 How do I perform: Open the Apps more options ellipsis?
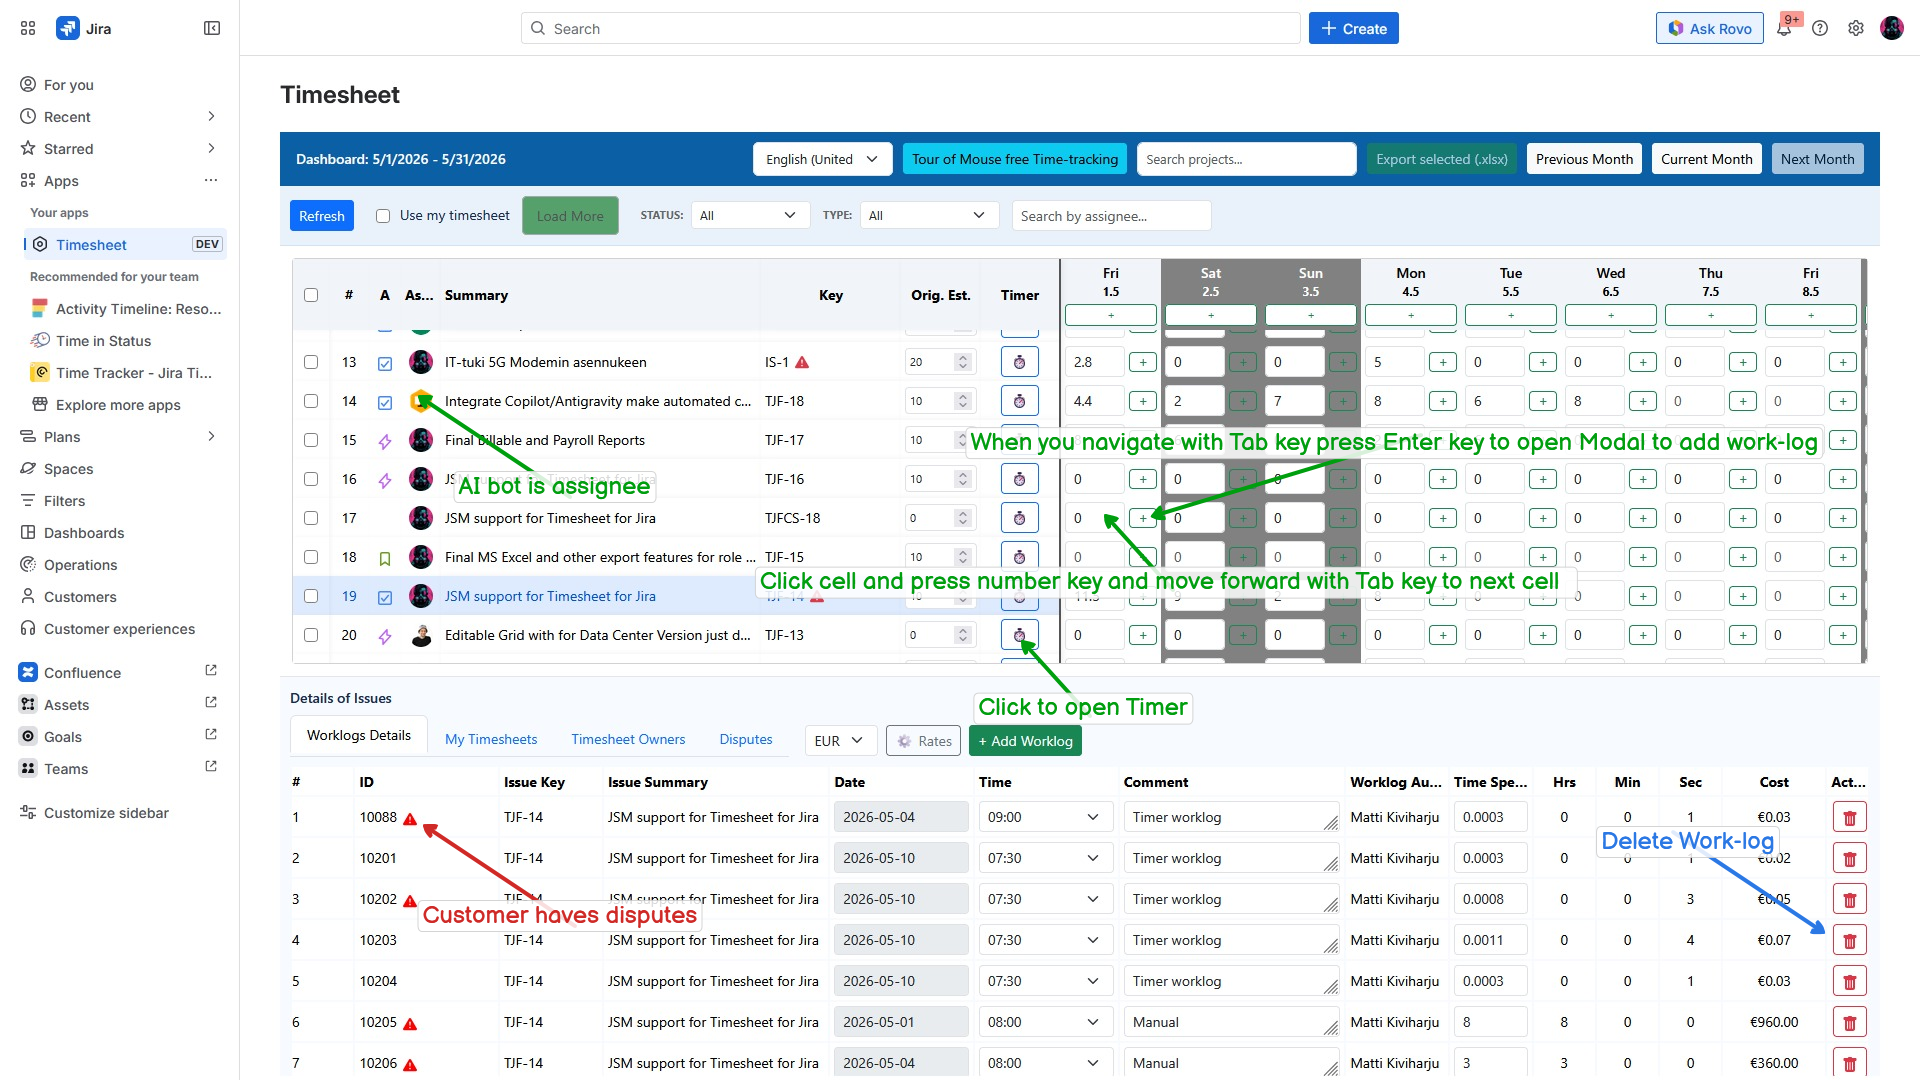pos(211,180)
